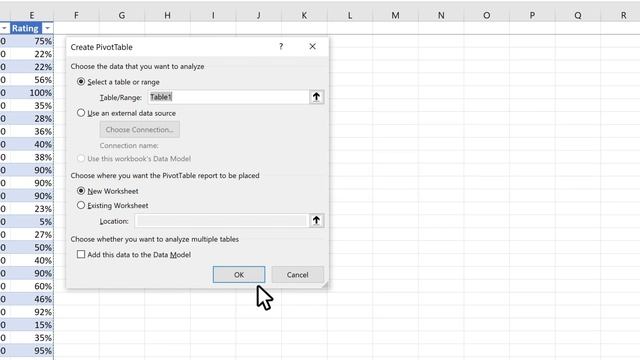Screen dimensions: 640x360
Task: Select the cell showing 75%
Action: (31, 41)
